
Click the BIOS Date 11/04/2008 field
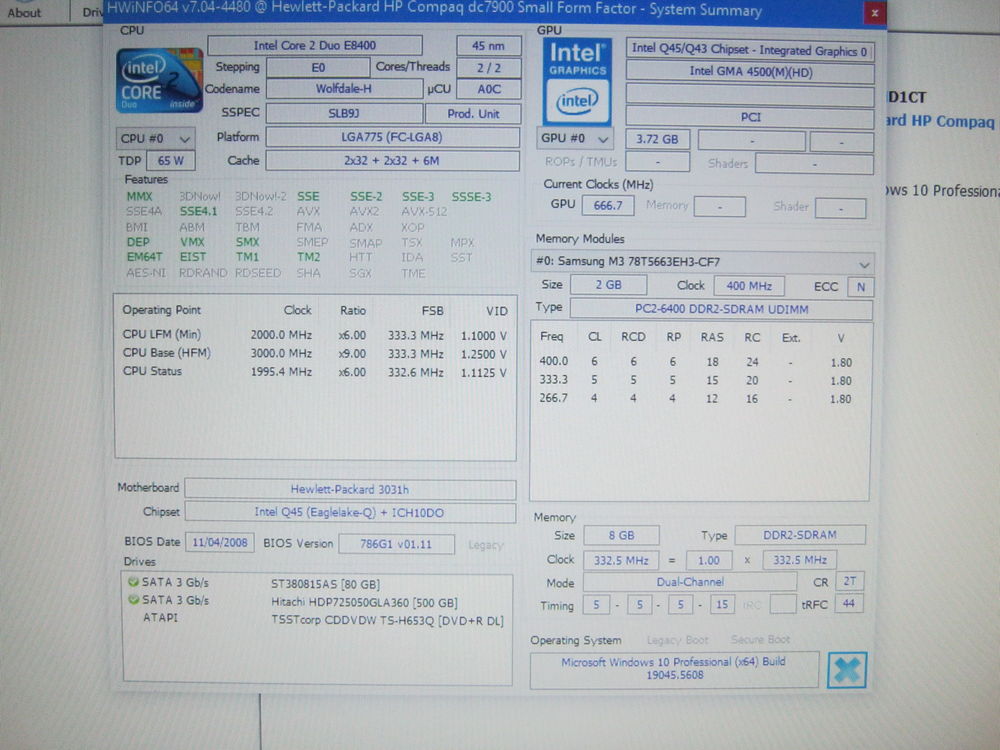[x=220, y=543]
